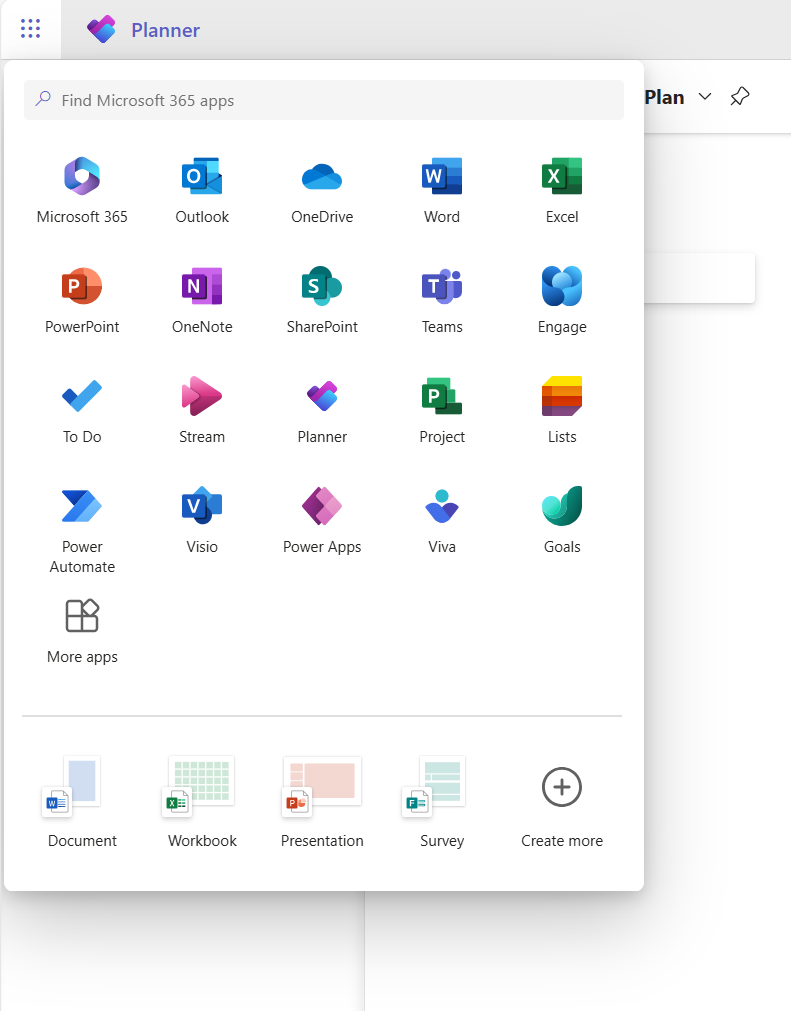Create a new Word Document
791x1011 pixels.
pyautogui.click(x=82, y=789)
